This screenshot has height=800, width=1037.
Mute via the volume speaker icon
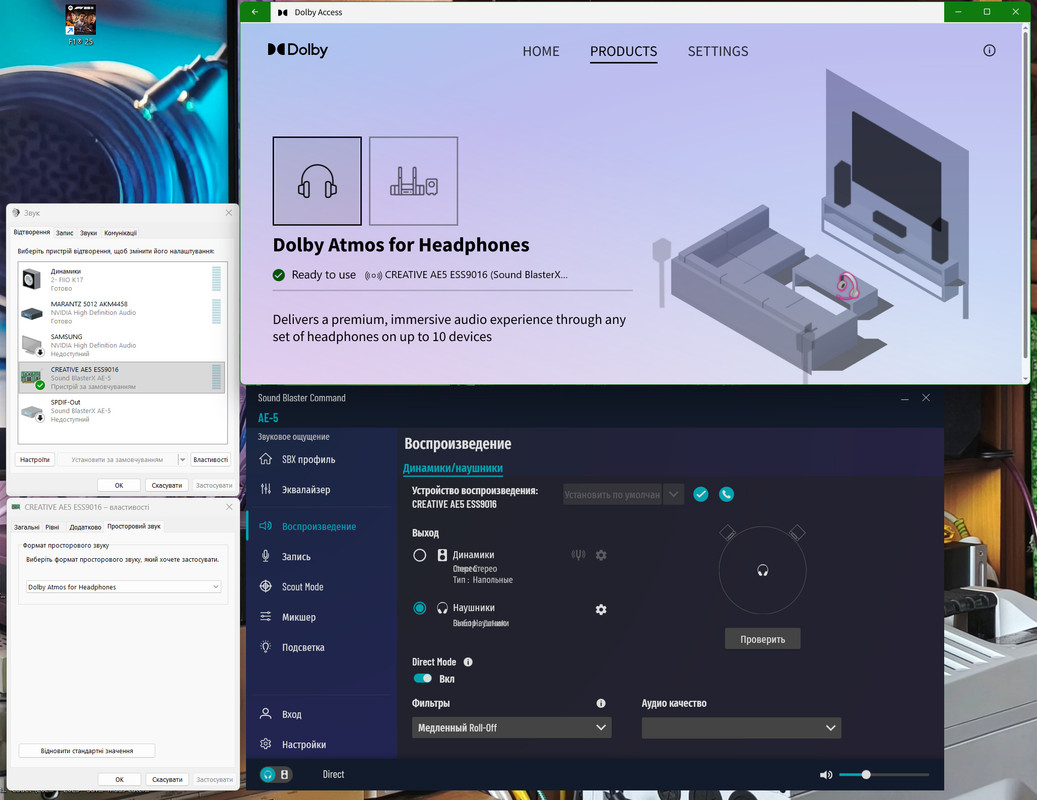coord(826,774)
